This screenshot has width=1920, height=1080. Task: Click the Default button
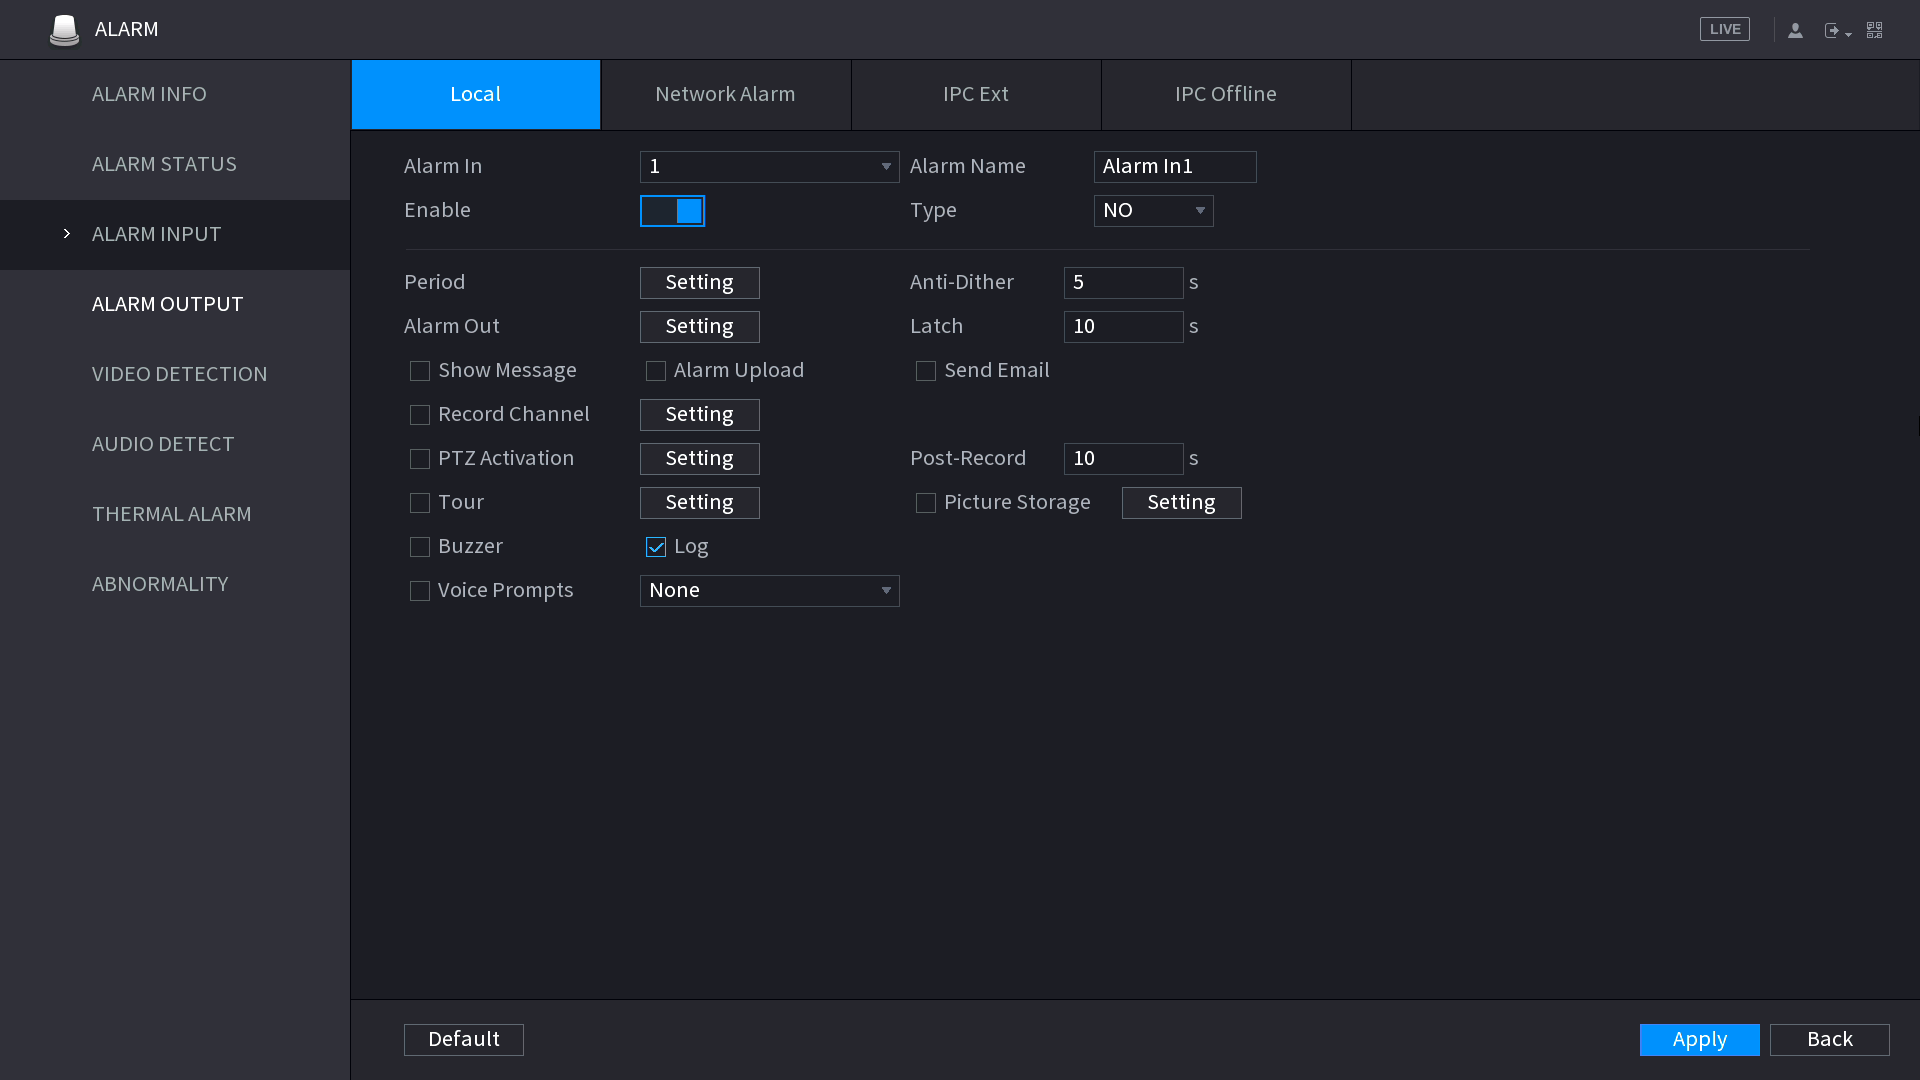point(463,1039)
